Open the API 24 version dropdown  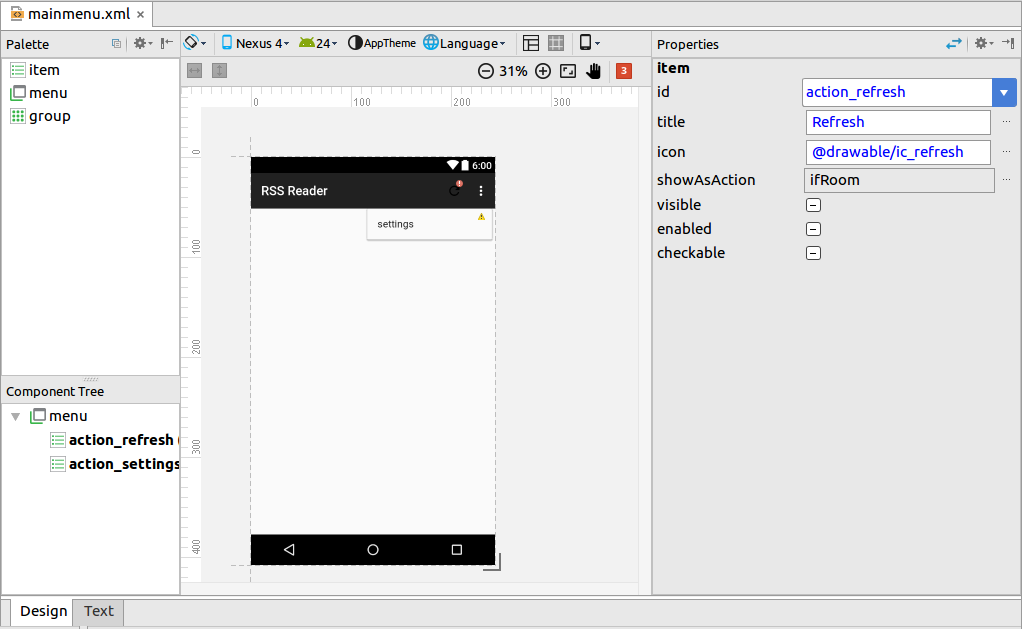[x=318, y=43]
